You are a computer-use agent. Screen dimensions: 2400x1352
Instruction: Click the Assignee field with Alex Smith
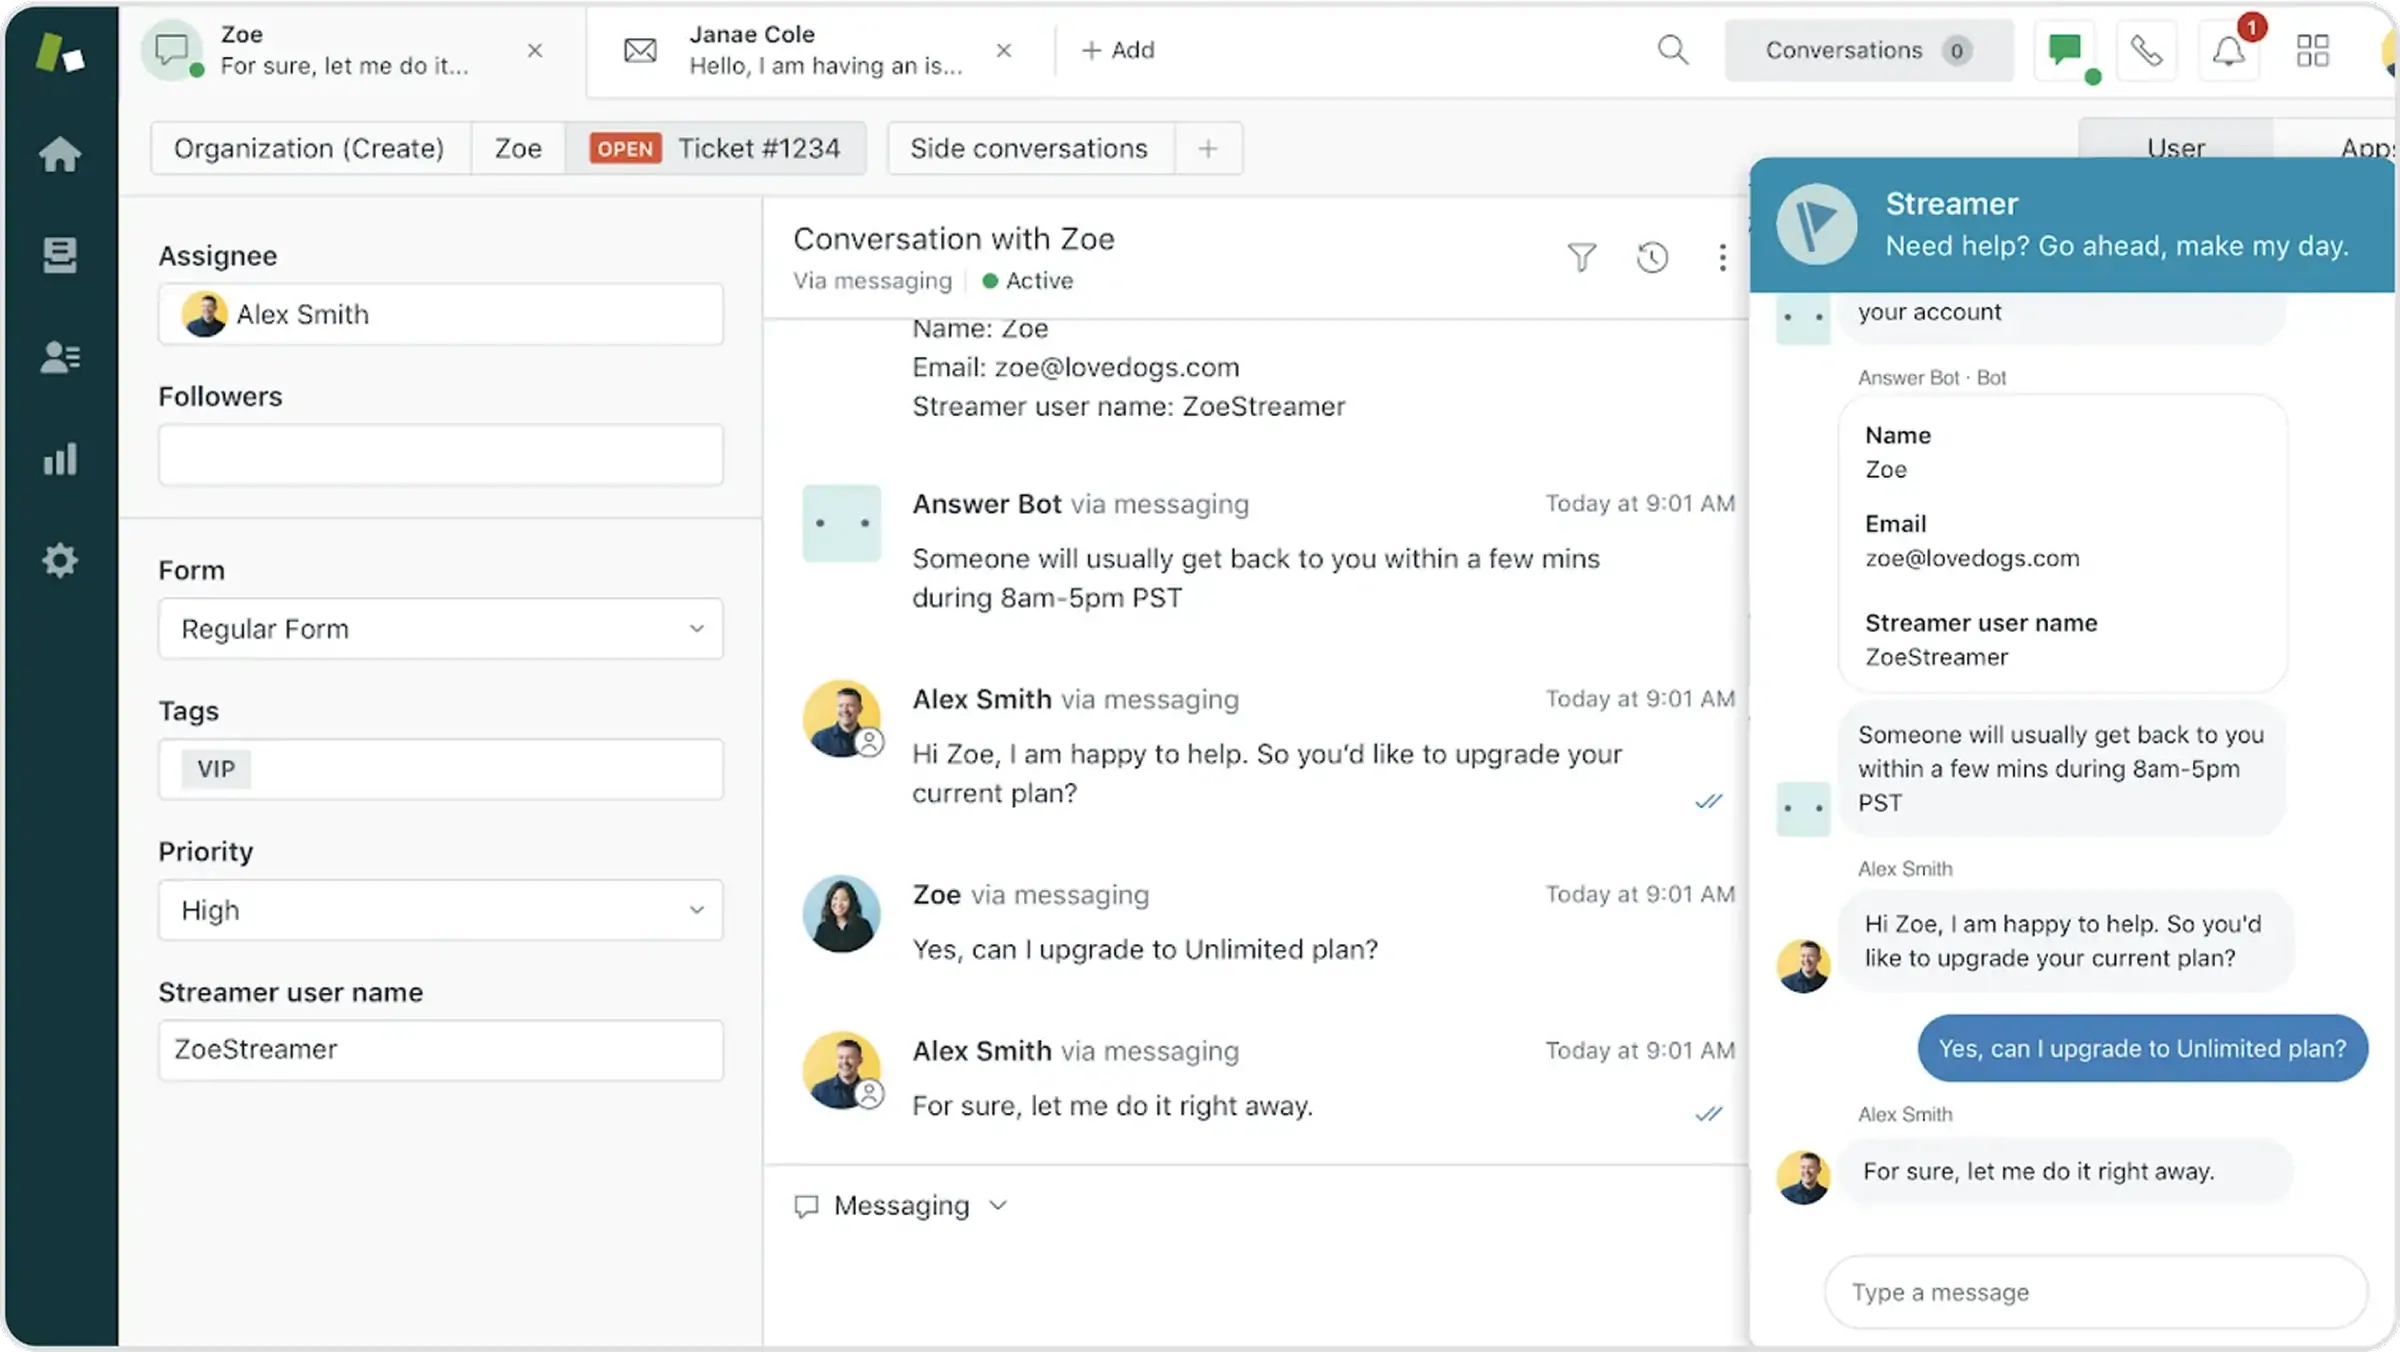[x=440, y=314]
